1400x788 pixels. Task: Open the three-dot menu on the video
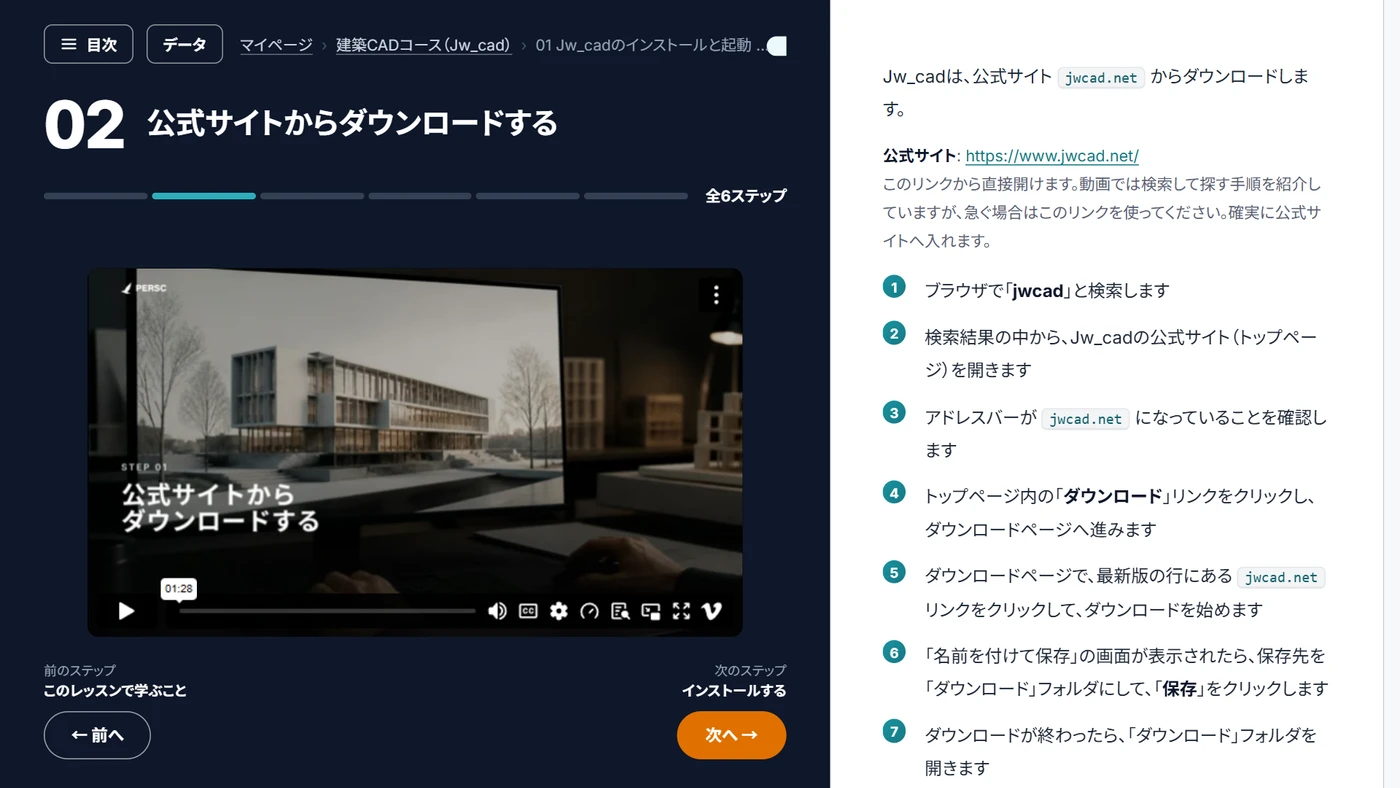click(x=716, y=294)
